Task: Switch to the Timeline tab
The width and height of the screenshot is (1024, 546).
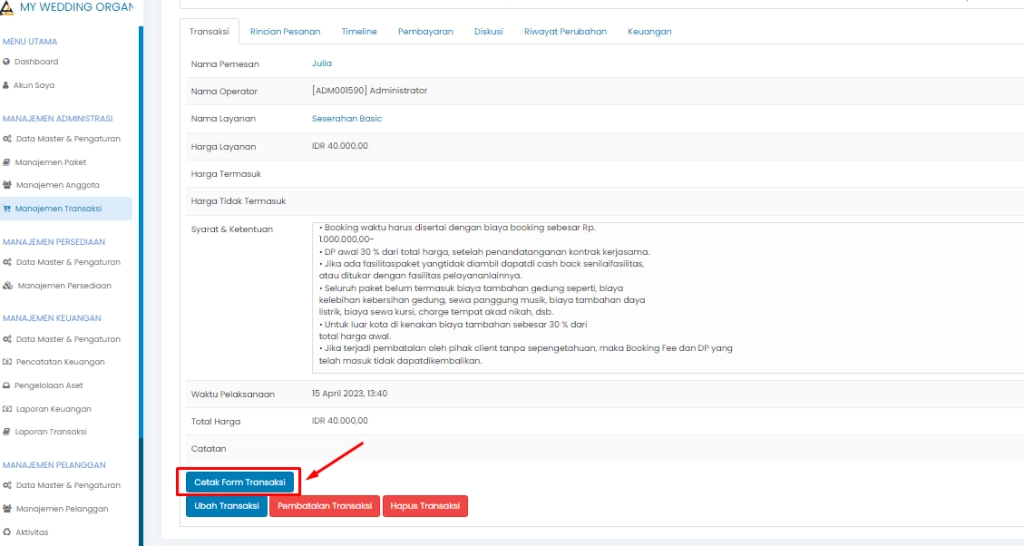Action: (x=359, y=32)
